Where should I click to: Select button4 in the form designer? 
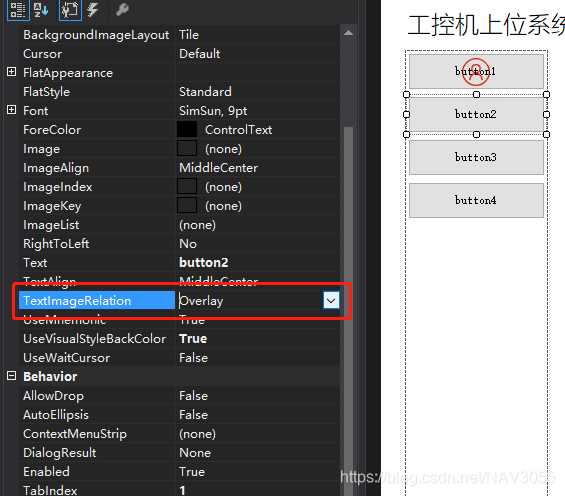[x=476, y=200]
